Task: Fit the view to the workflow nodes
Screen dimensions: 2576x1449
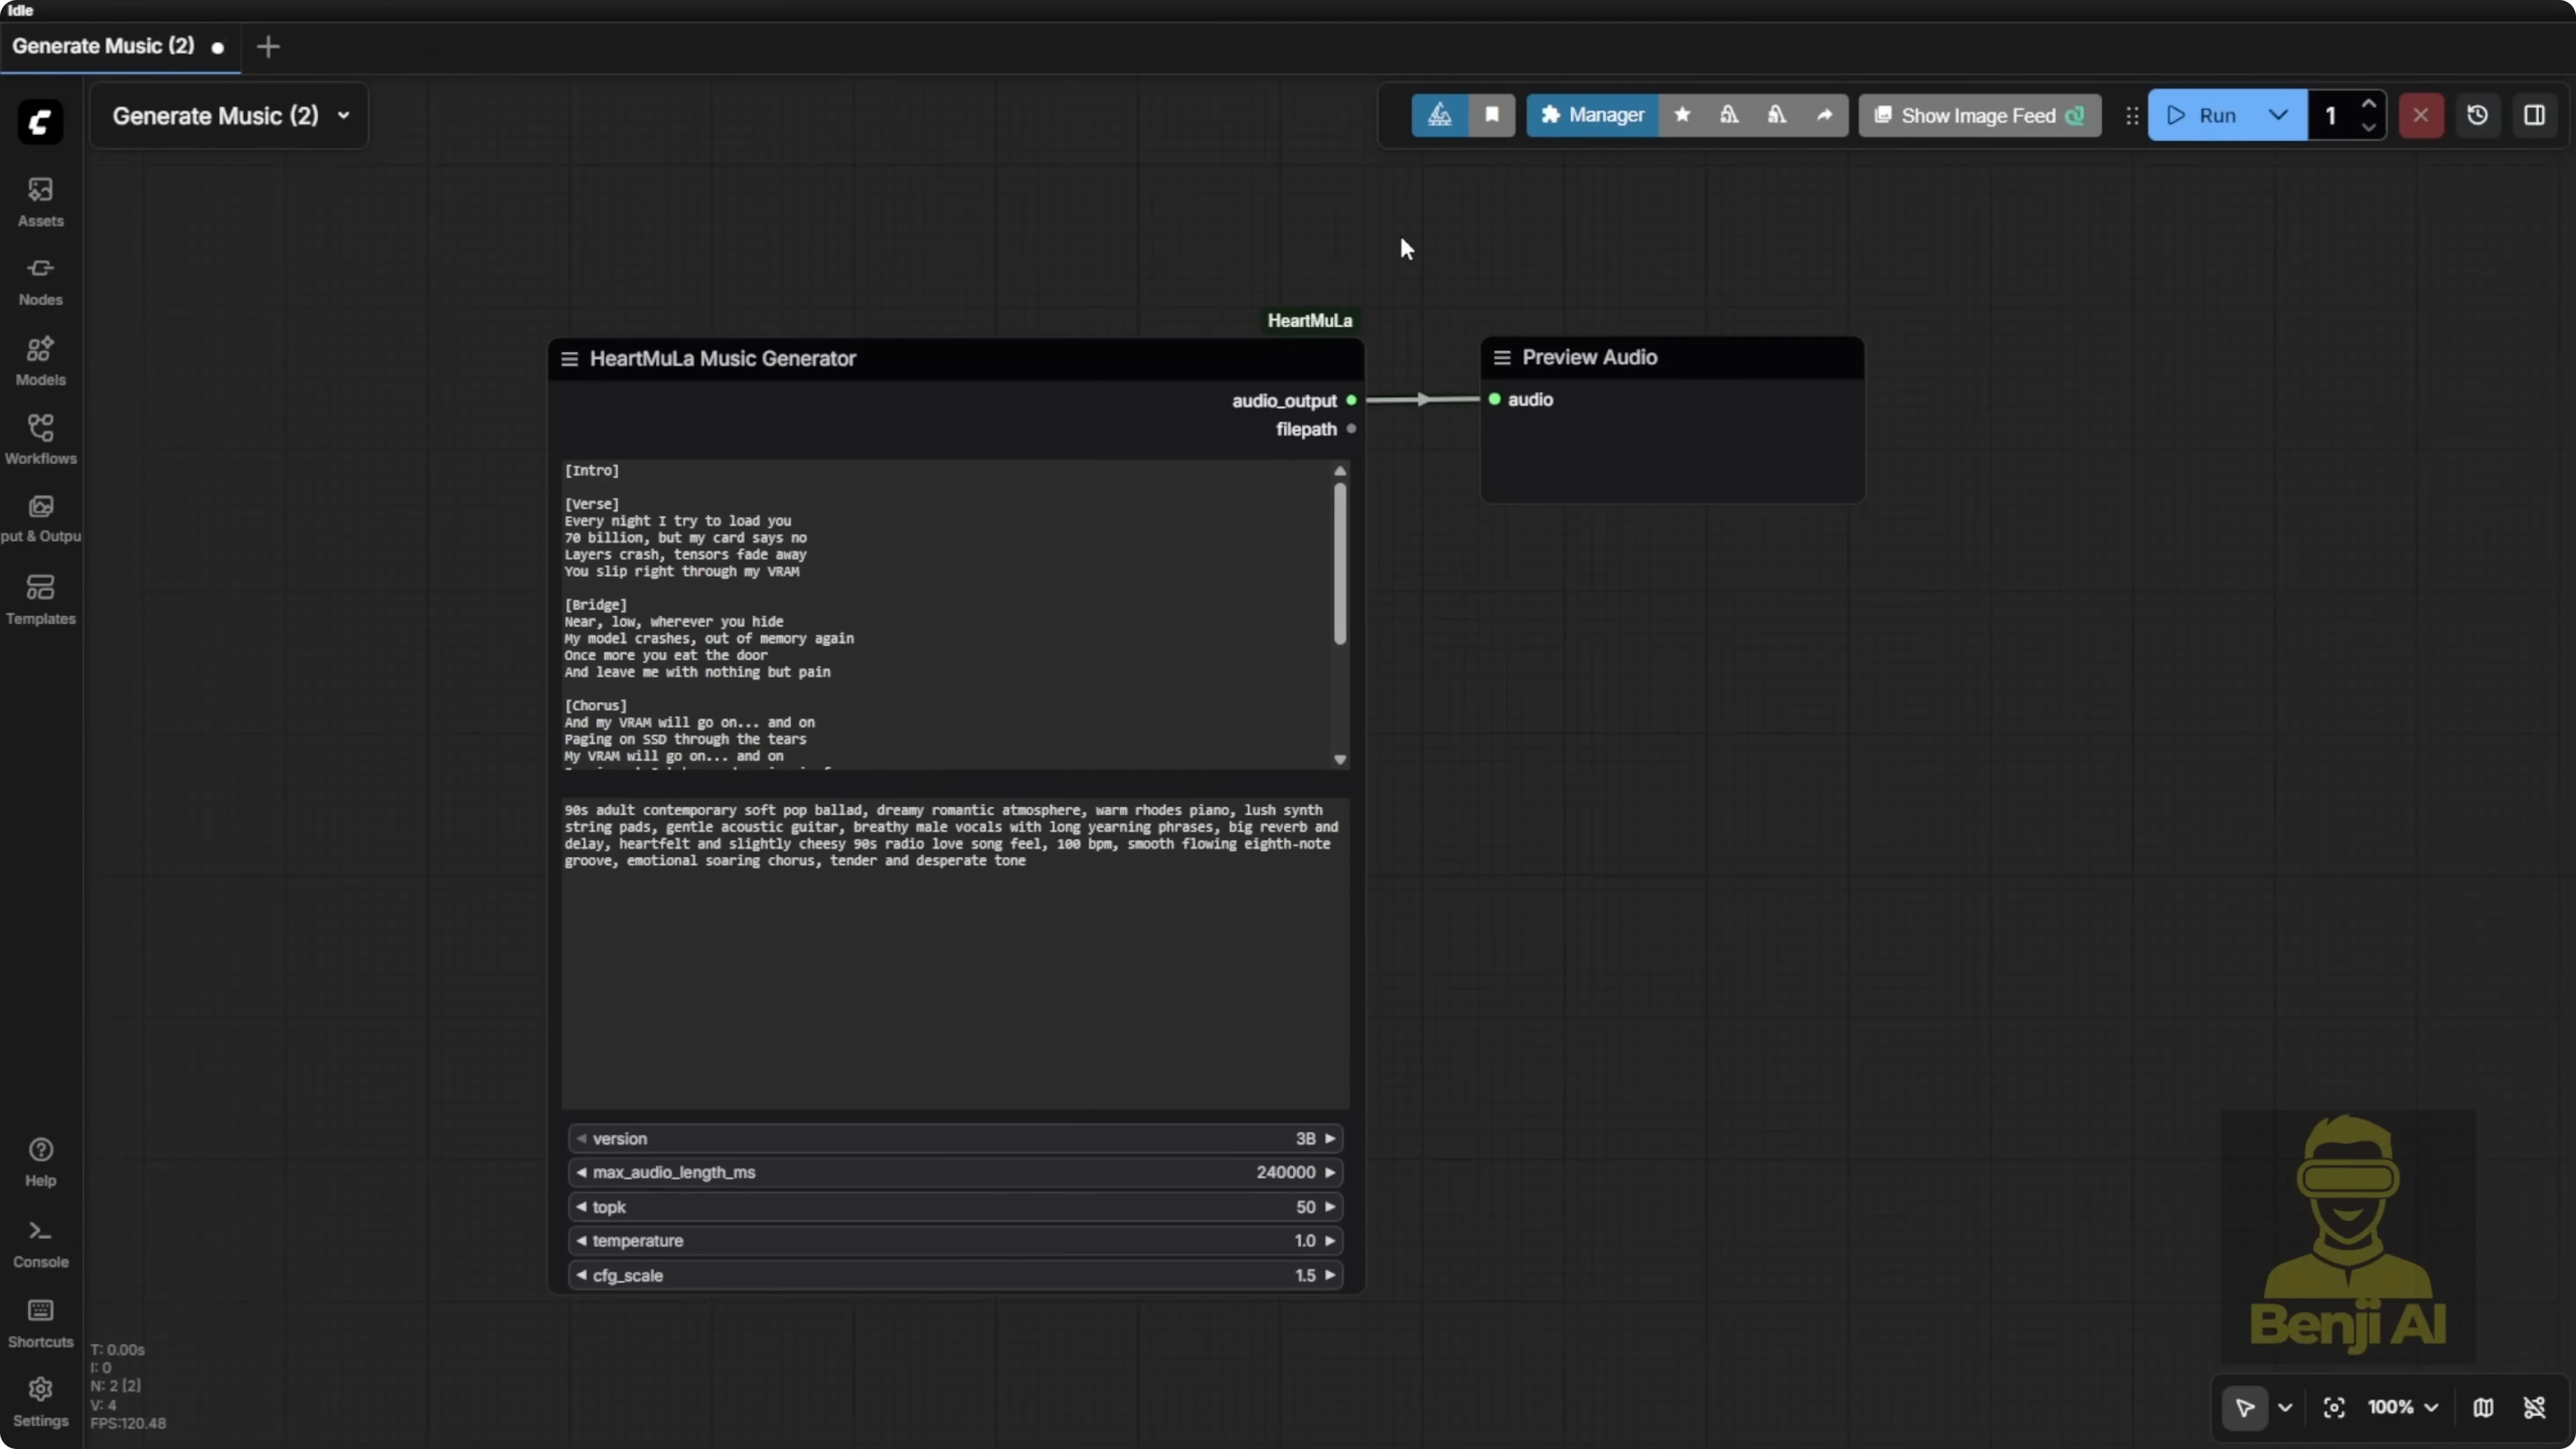Action: 2334,1407
